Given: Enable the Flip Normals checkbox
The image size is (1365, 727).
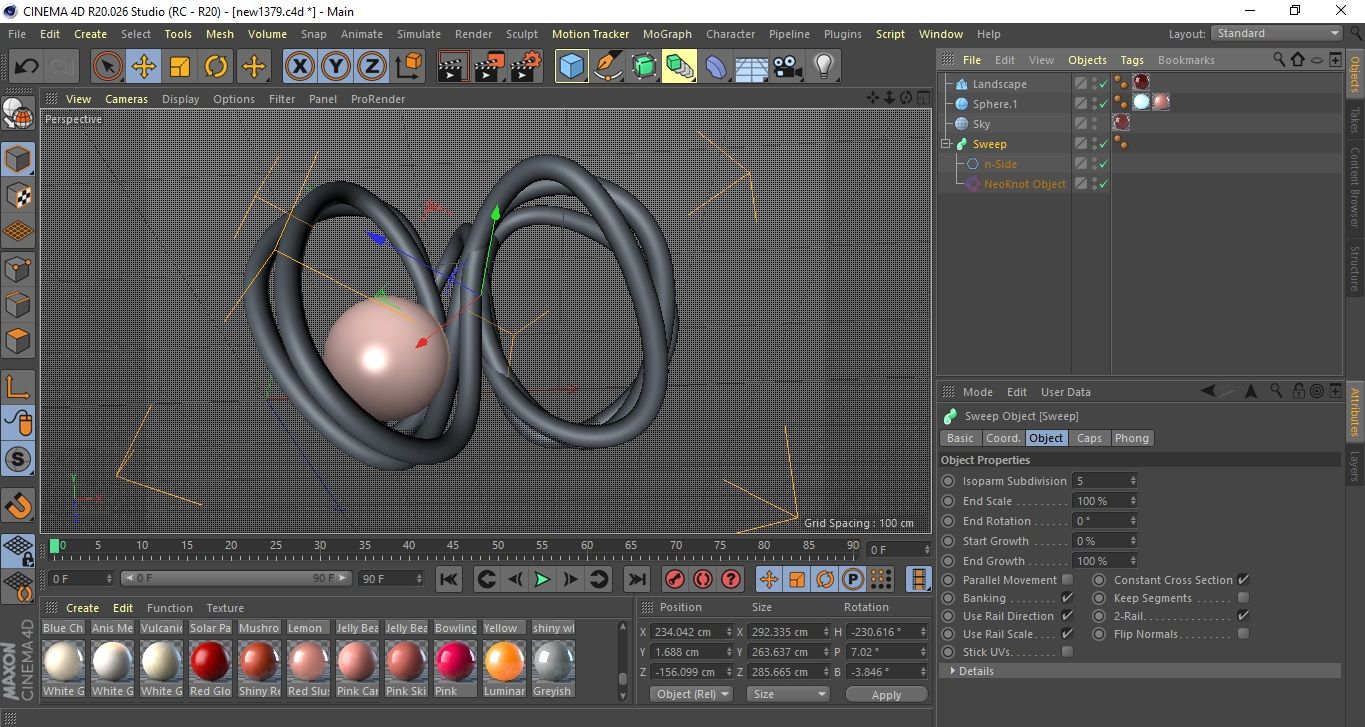Looking at the screenshot, I should 1243,634.
